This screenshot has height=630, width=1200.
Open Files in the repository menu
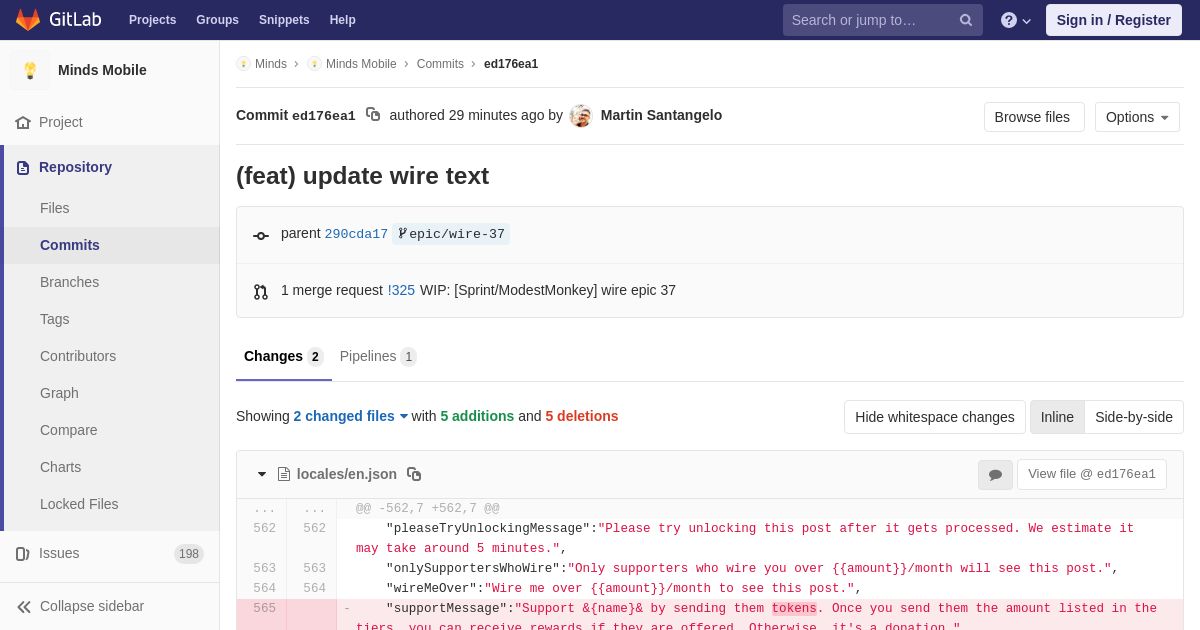112,208
